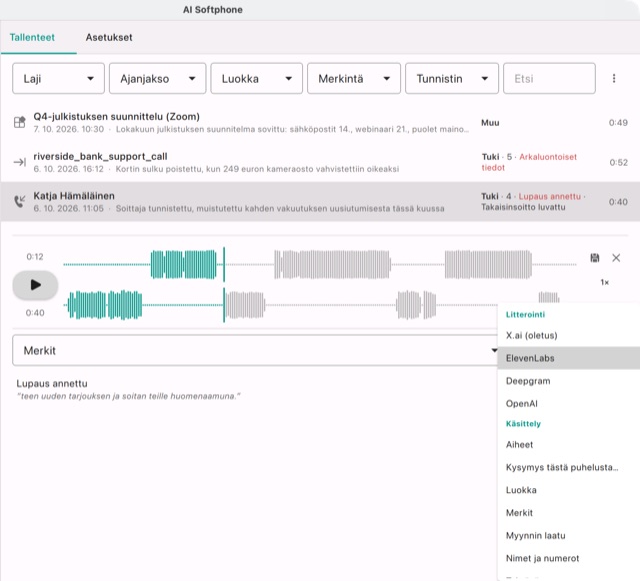
Task: Click the incoming call icon for Katja Hämäläinen
Action: pyautogui.click(x=19, y=201)
